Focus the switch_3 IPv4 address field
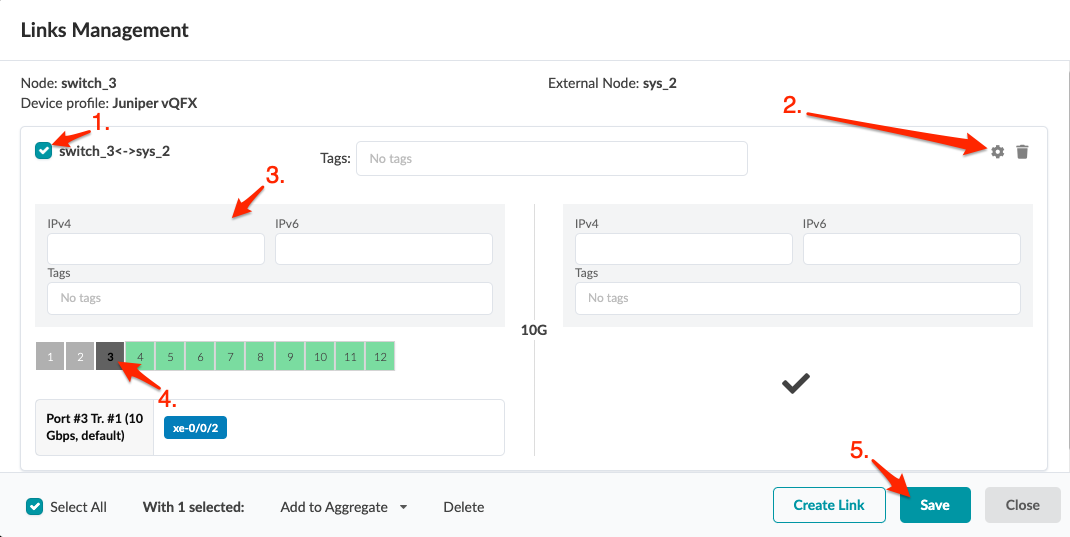1070x537 pixels. [x=156, y=249]
